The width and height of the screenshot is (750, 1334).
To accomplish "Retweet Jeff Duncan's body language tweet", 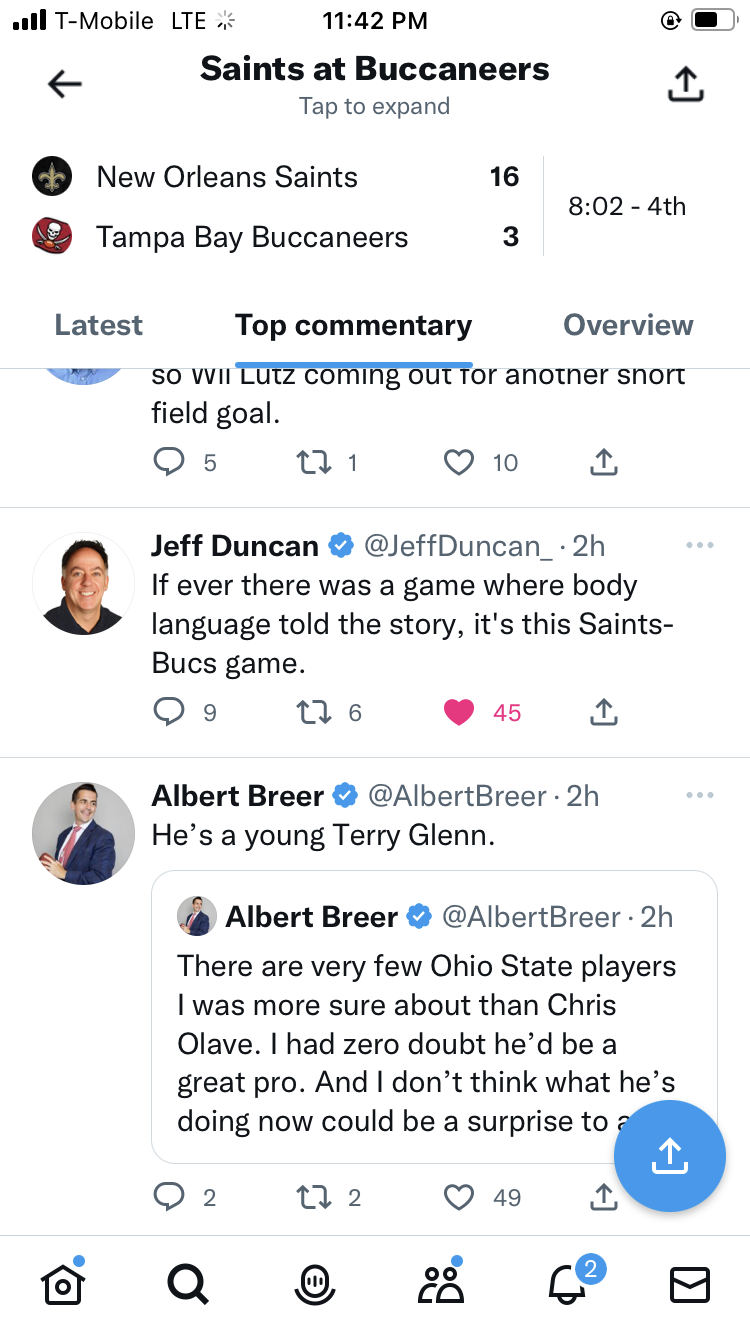I will pos(314,712).
